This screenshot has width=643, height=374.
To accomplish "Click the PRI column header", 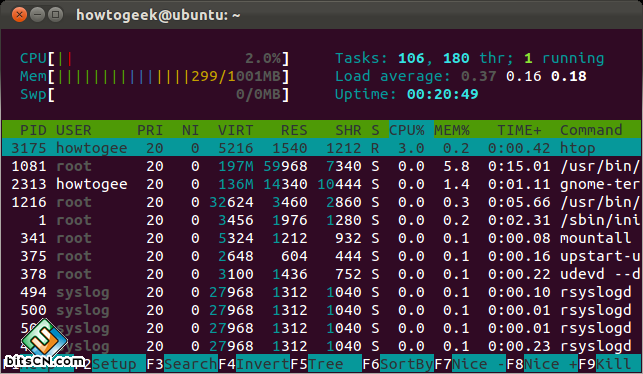I will [x=150, y=130].
